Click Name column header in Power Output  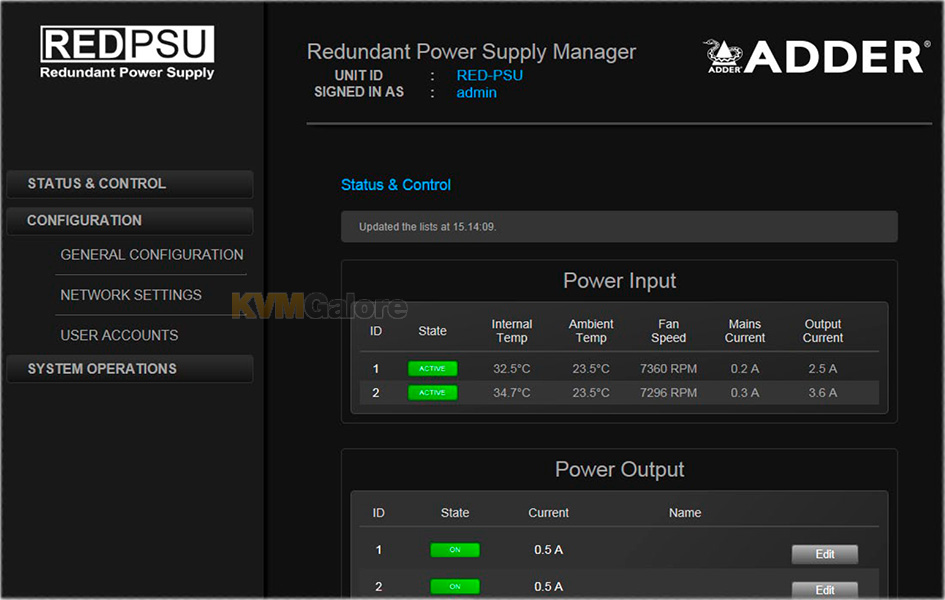click(x=685, y=513)
